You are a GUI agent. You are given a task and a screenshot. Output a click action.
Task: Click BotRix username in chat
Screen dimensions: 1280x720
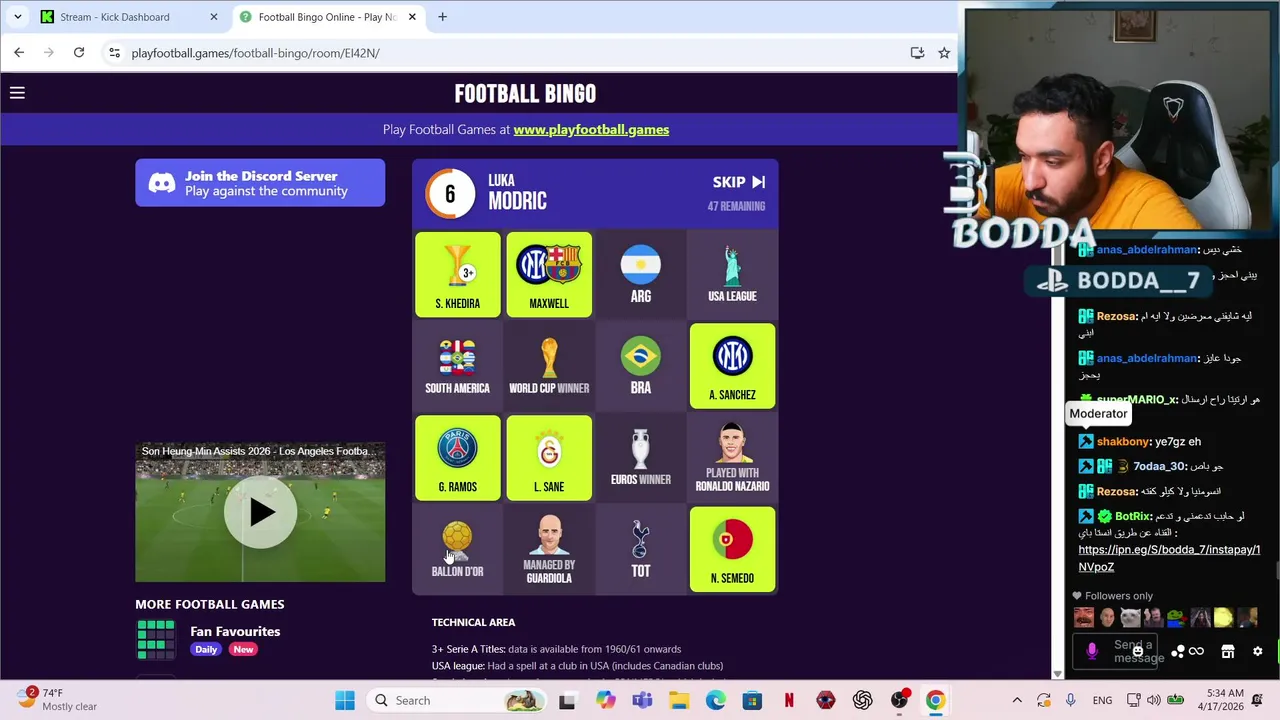[x=1133, y=516]
